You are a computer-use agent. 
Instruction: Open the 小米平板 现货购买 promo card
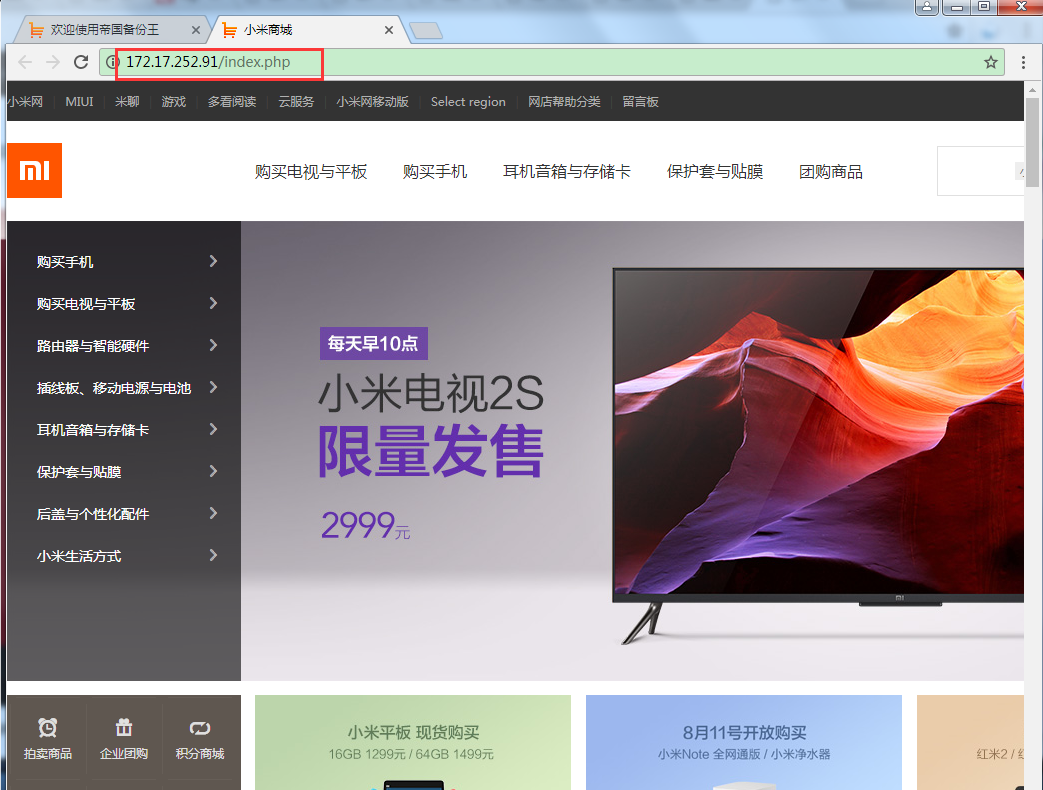tap(412, 742)
